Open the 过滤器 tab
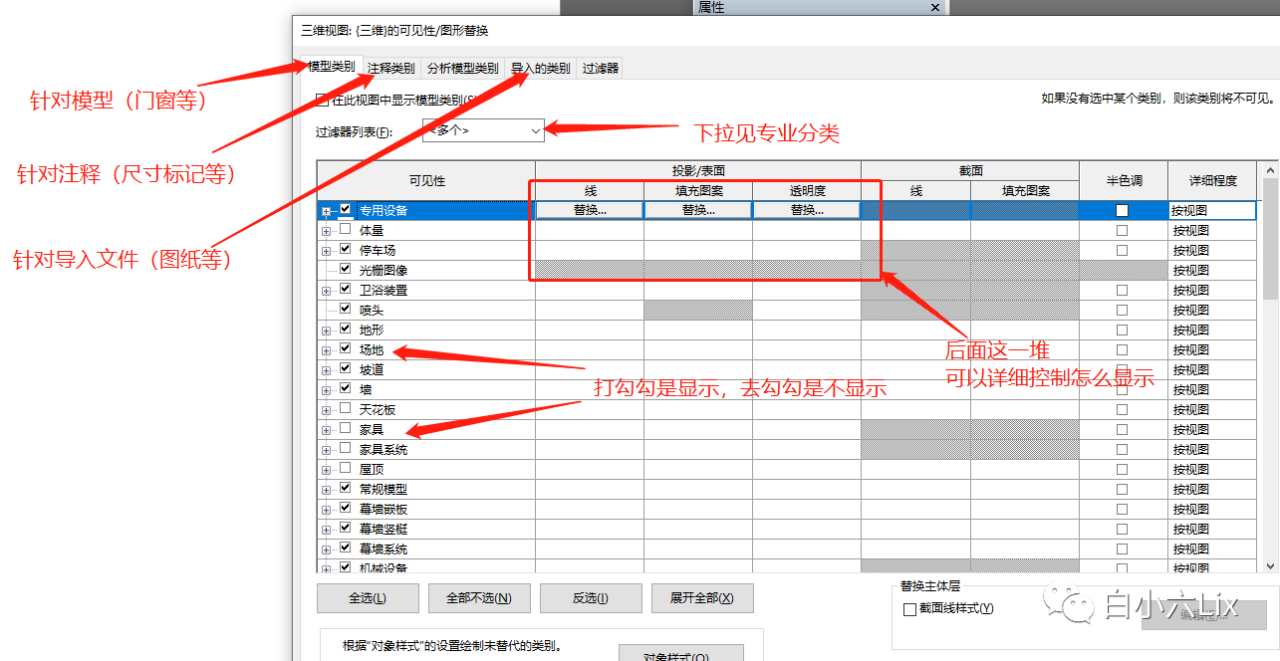This screenshot has width=1280, height=661. pyautogui.click(x=601, y=68)
